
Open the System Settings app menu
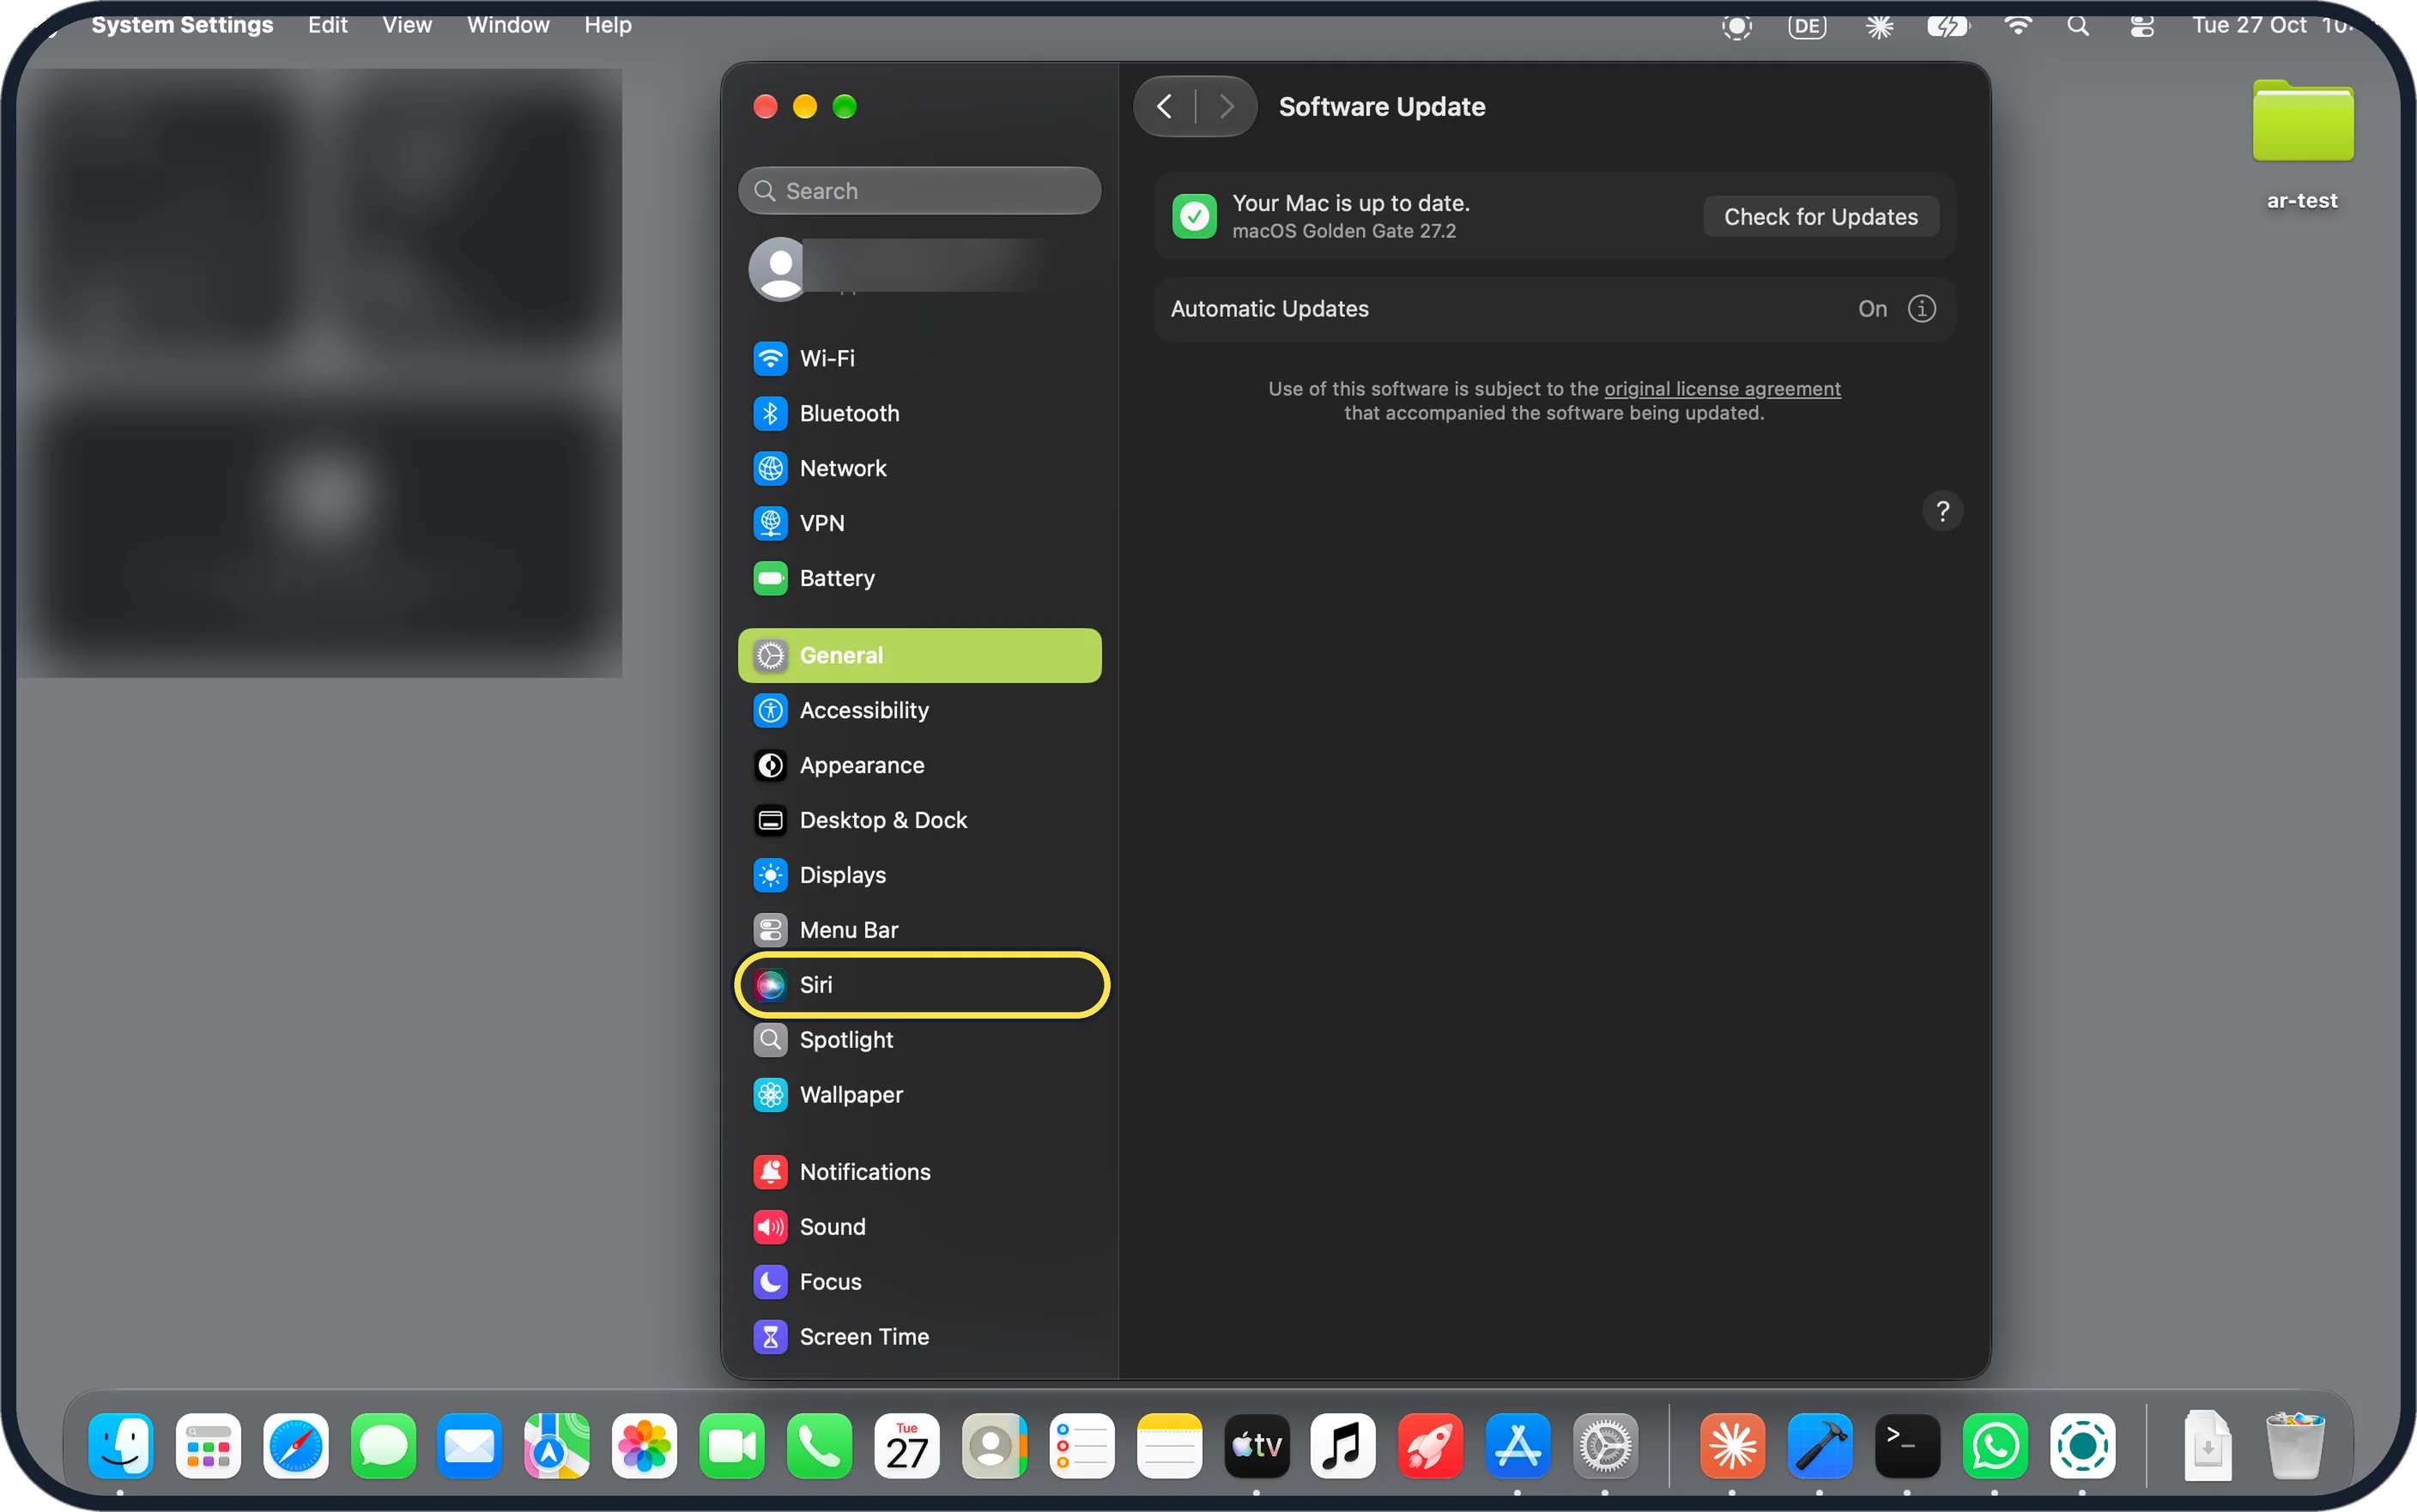(182, 25)
